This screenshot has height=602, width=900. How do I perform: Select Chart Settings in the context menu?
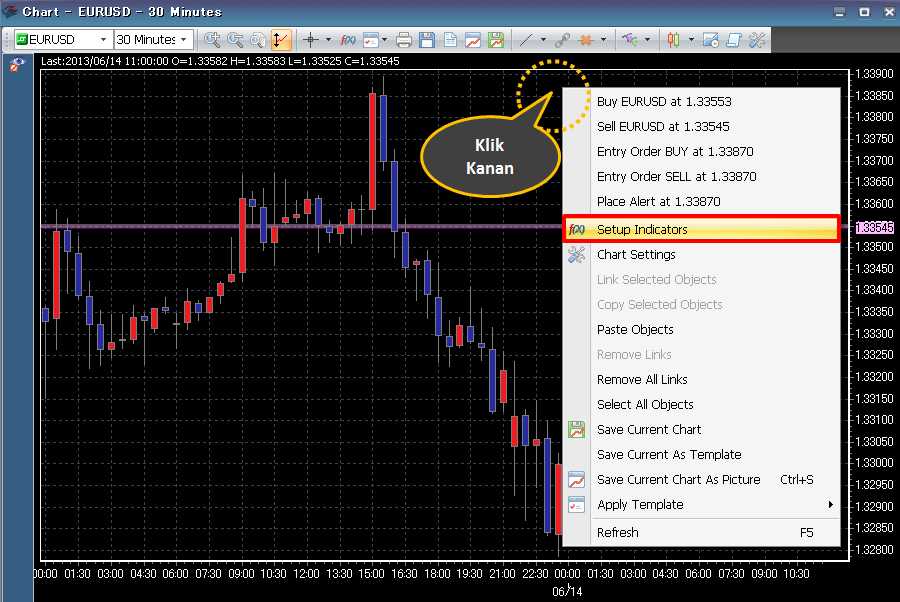click(636, 255)
